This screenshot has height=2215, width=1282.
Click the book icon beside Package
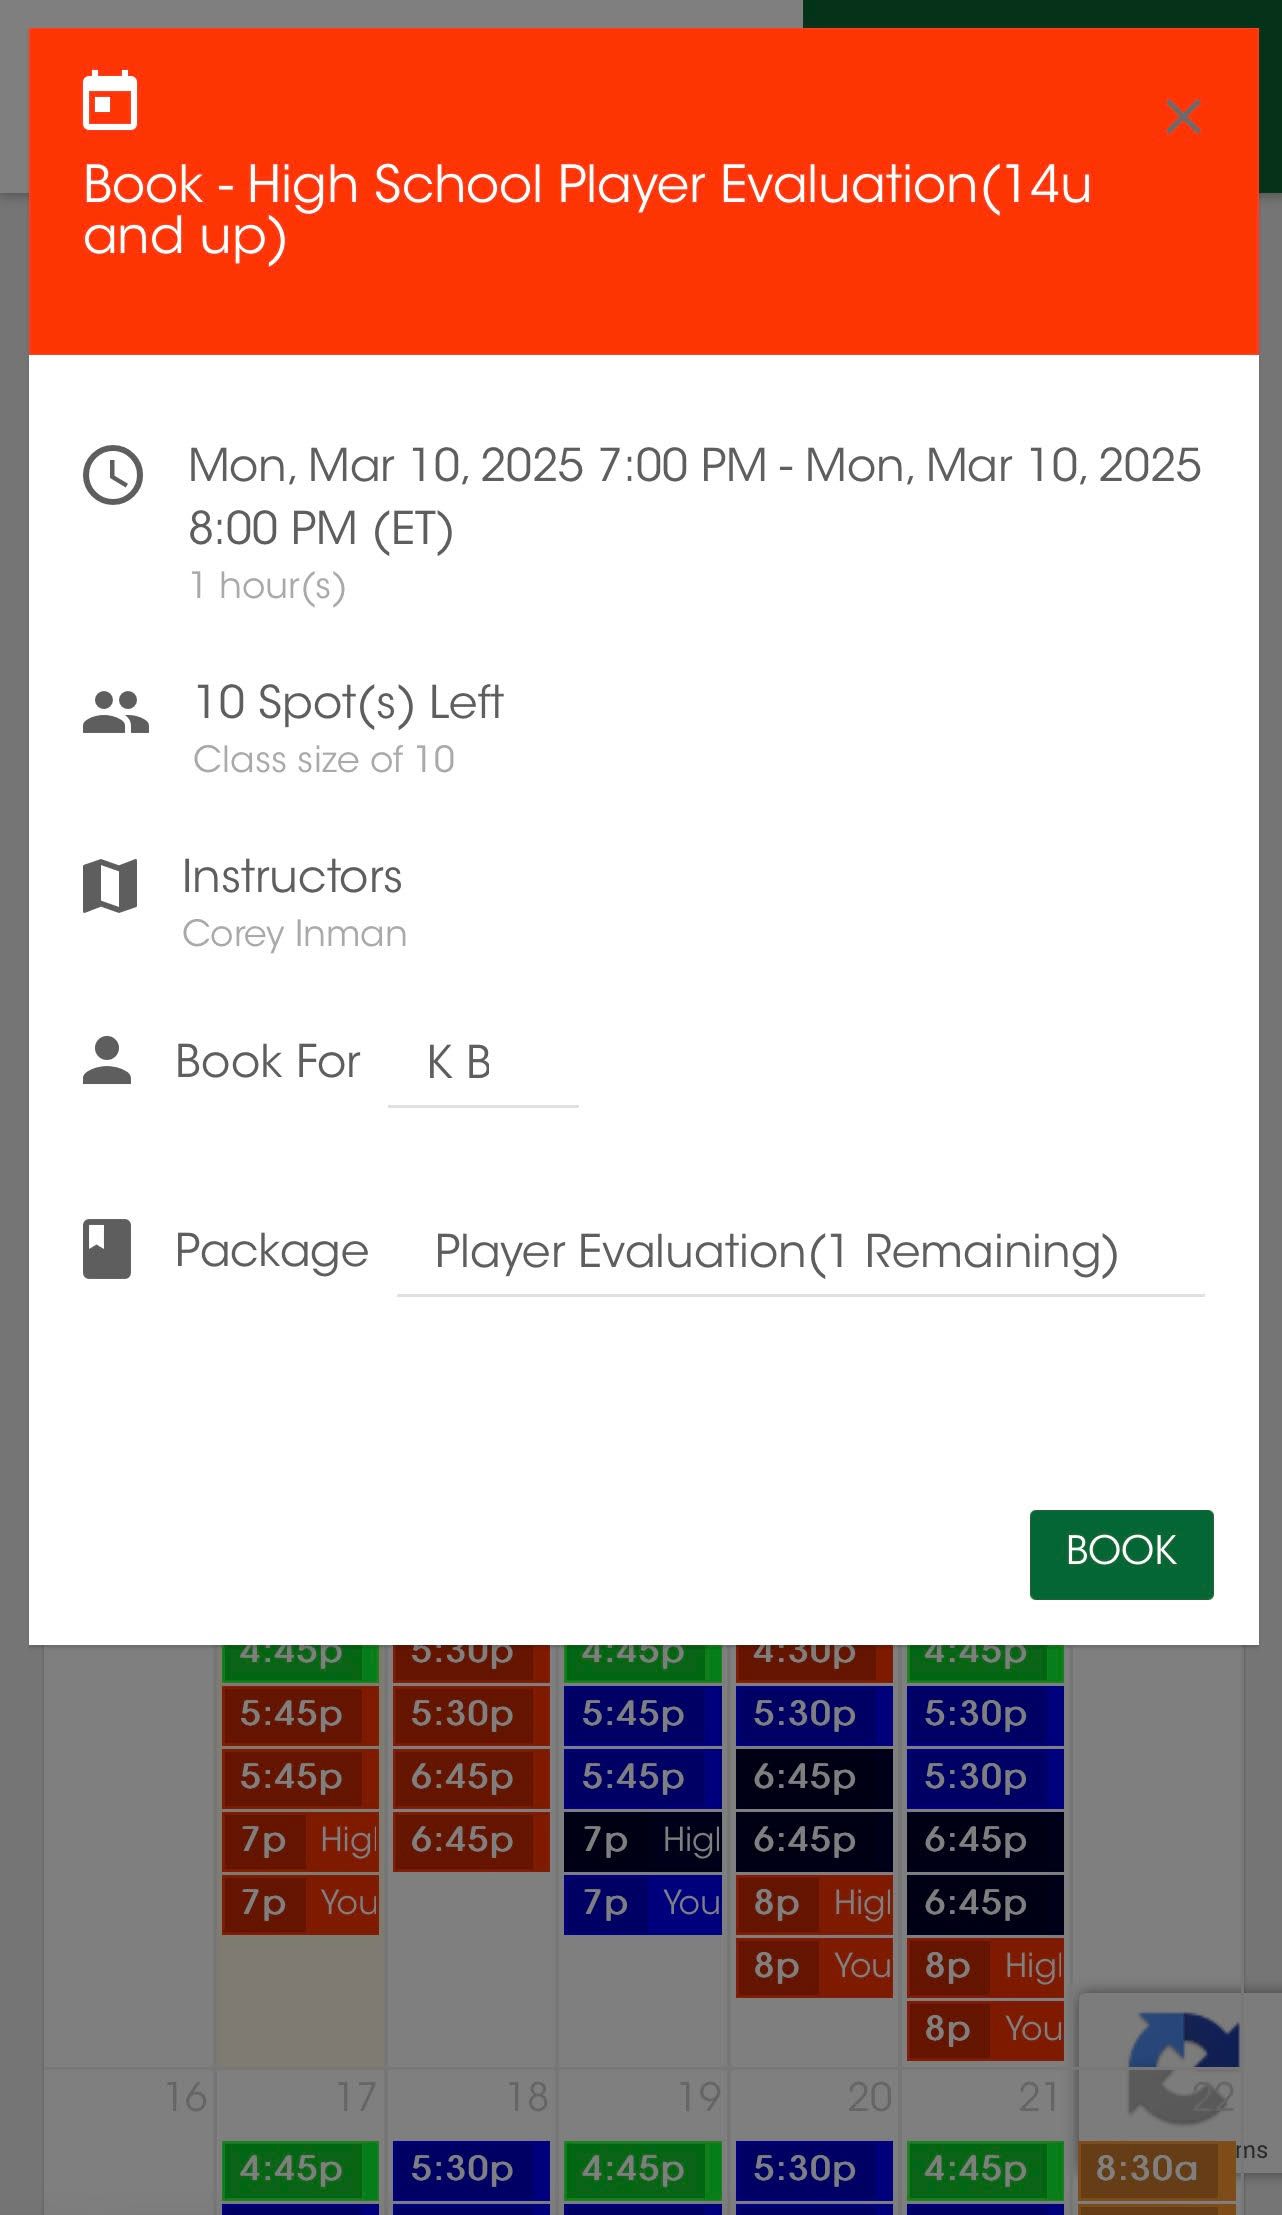107,1249
